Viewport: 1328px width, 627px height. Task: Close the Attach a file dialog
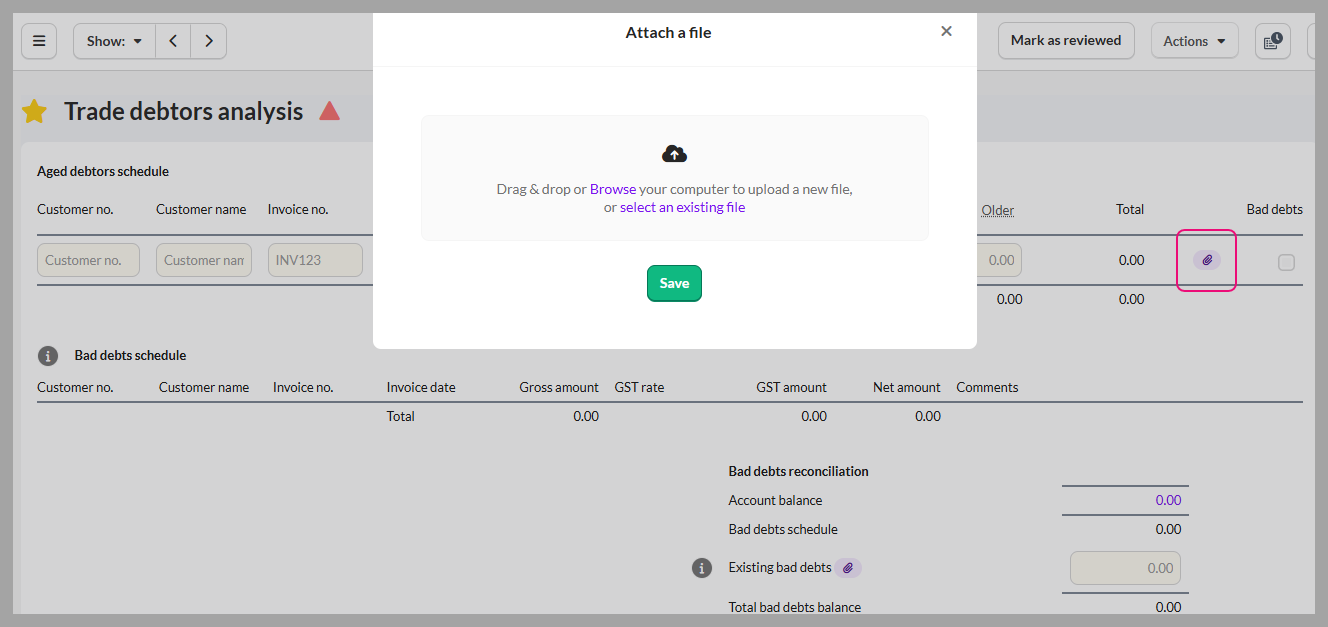point(946,31)
